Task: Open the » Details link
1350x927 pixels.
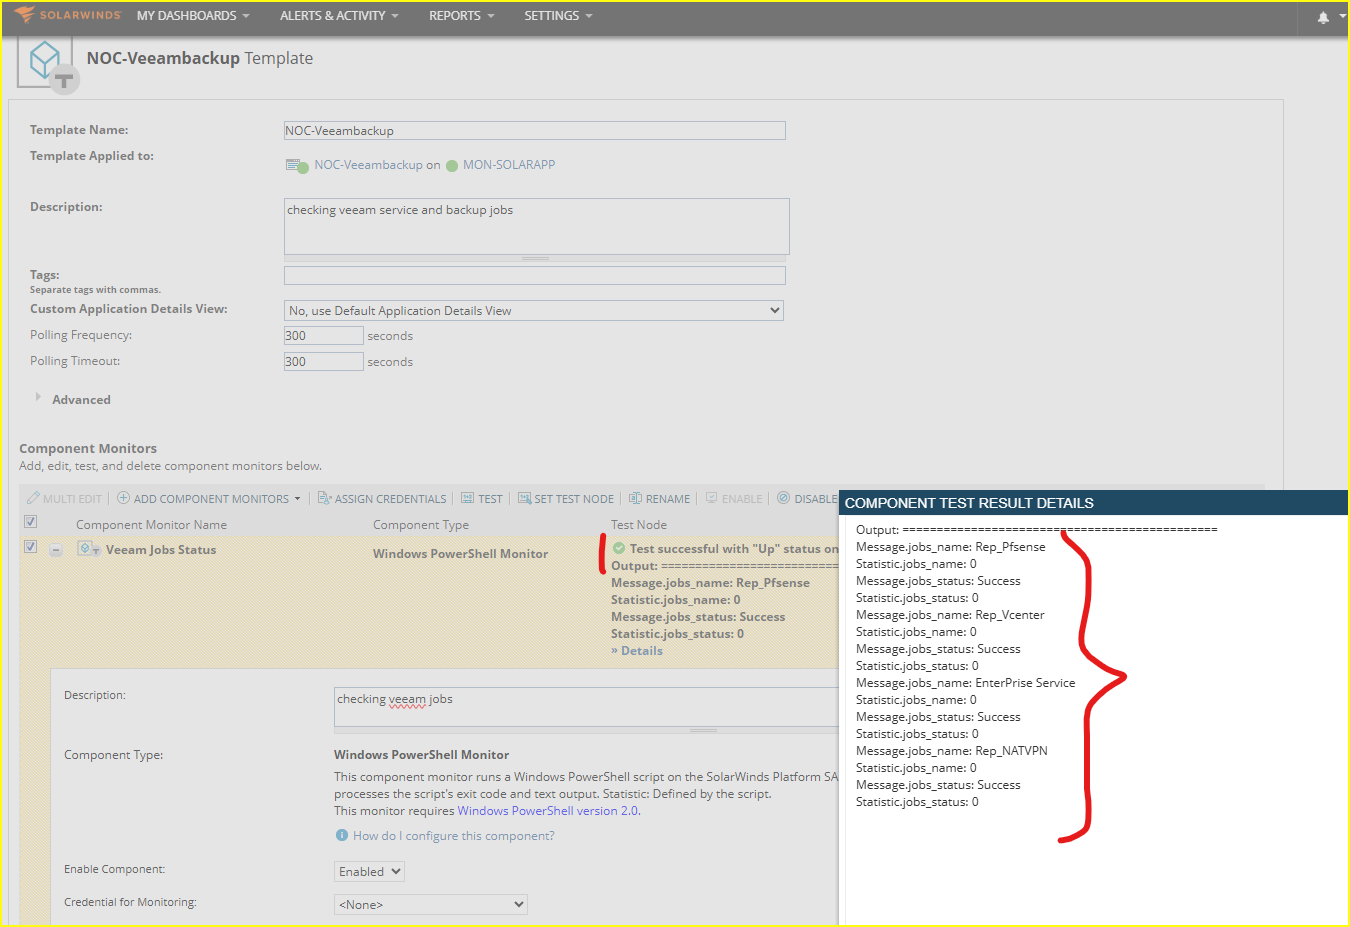Action: (637, 651)
